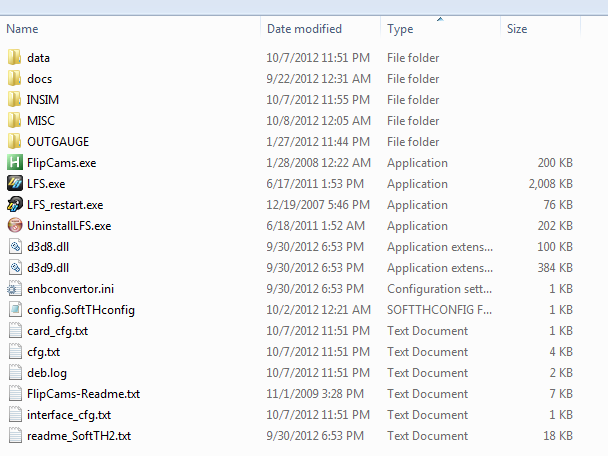
Task: Click the enbconvertor.ini gear icon
Action: 14,288
